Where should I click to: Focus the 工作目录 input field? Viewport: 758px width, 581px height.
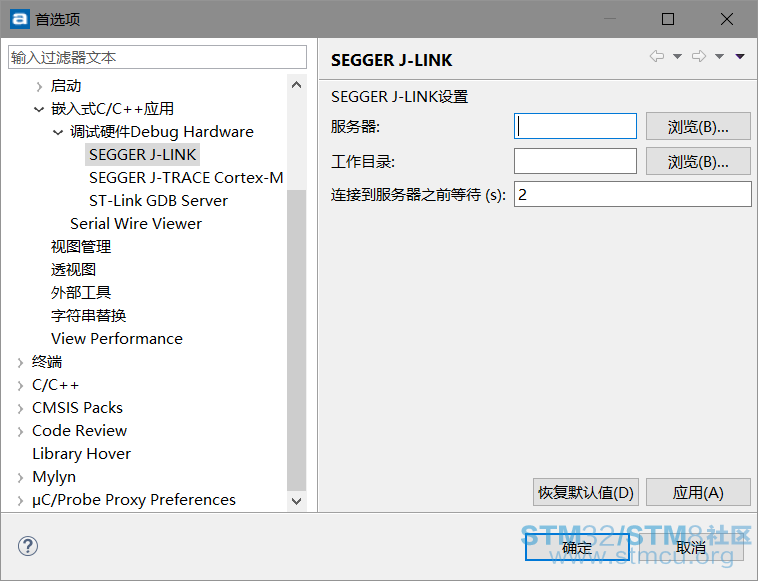575,161
